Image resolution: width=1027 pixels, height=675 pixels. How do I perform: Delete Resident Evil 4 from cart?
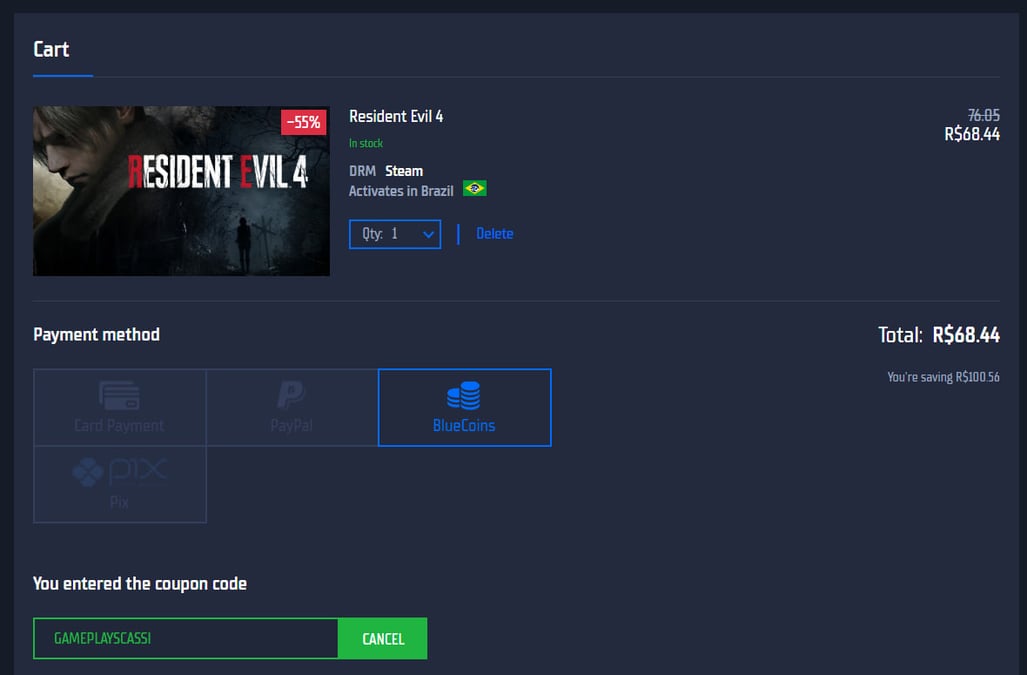[x=495, y=234]
